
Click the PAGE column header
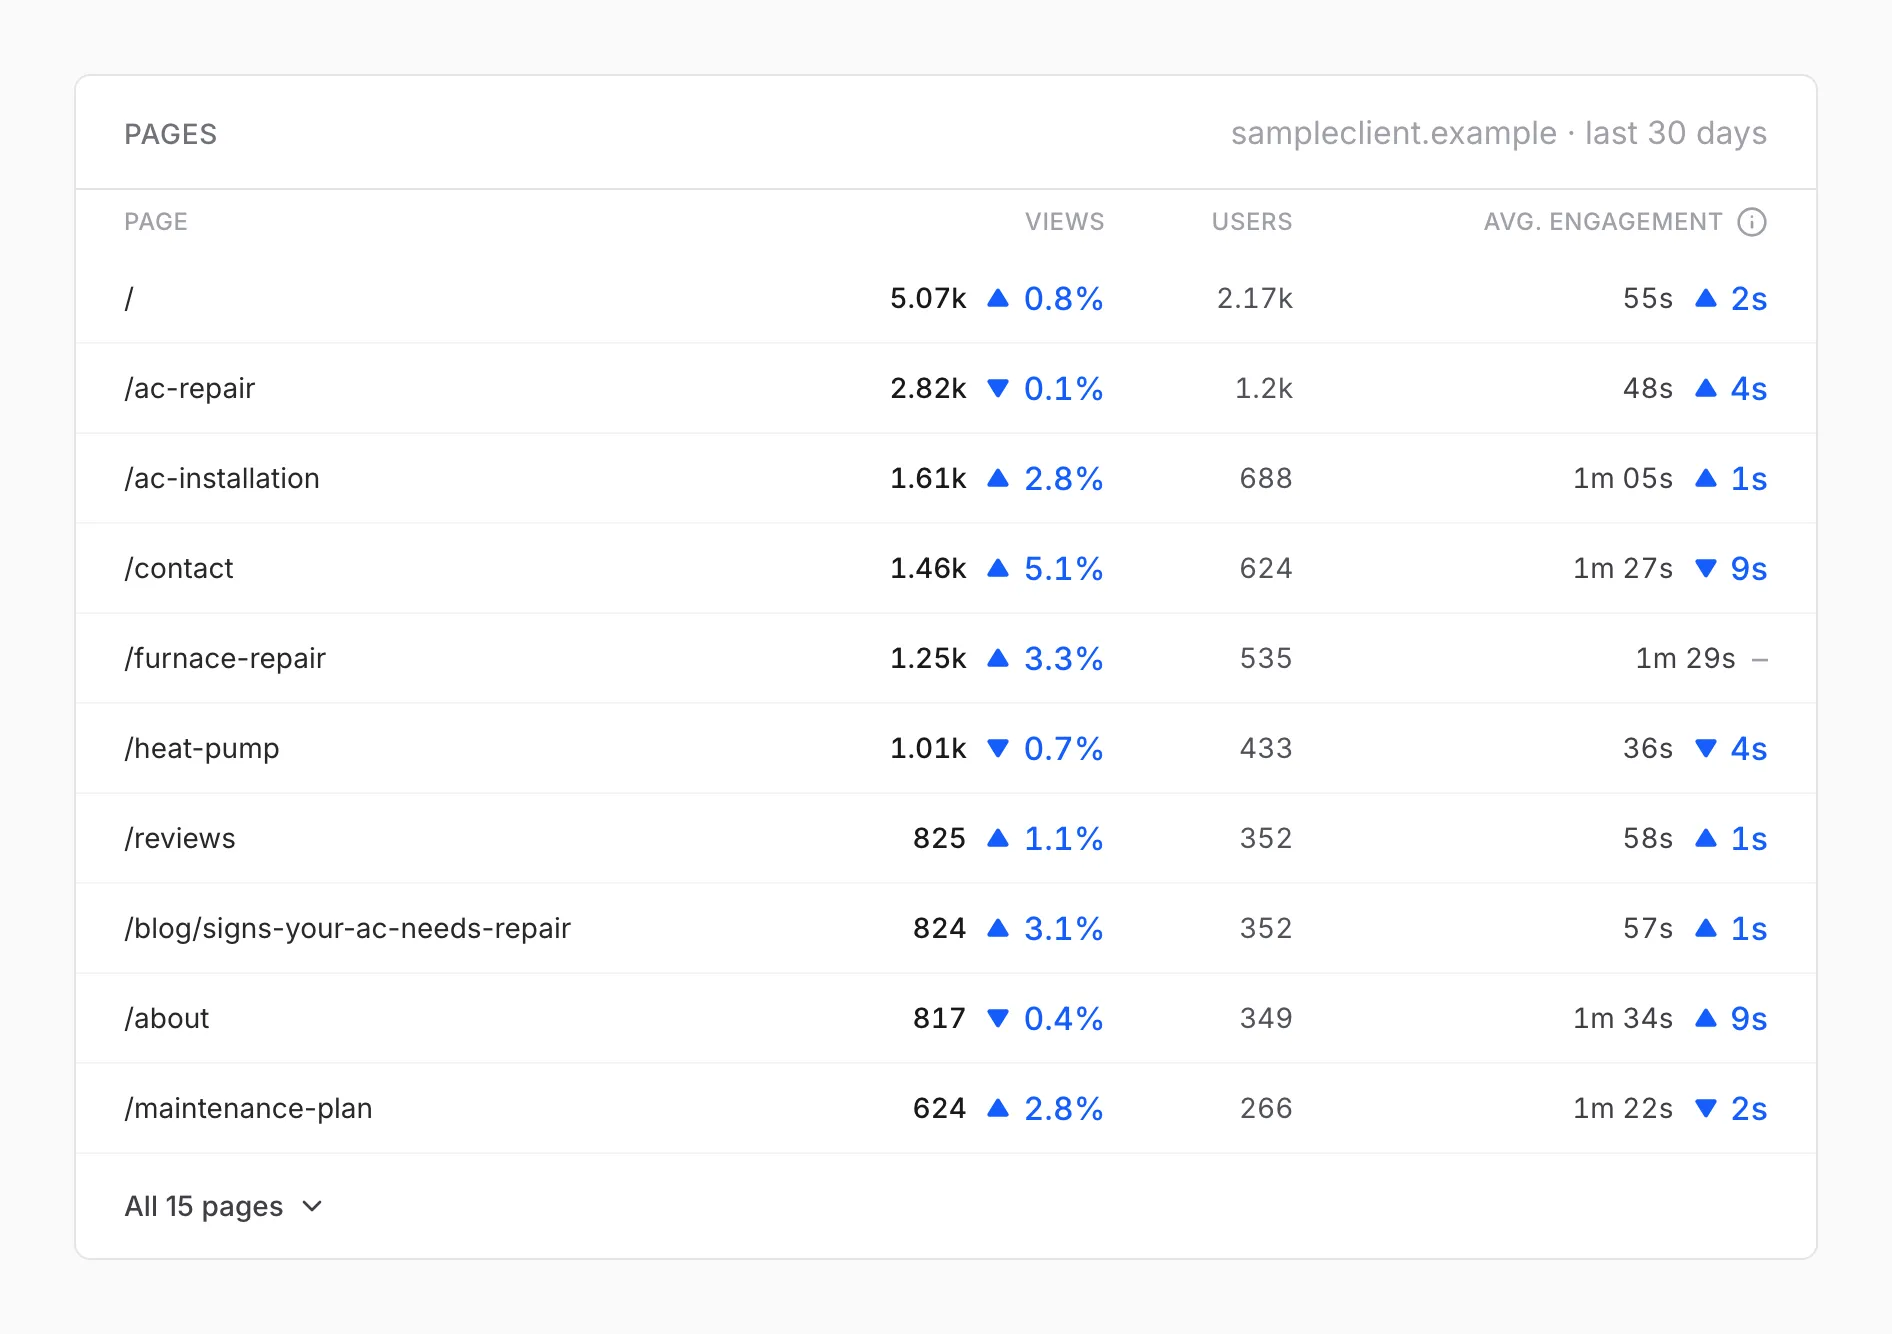click(156, 222)
